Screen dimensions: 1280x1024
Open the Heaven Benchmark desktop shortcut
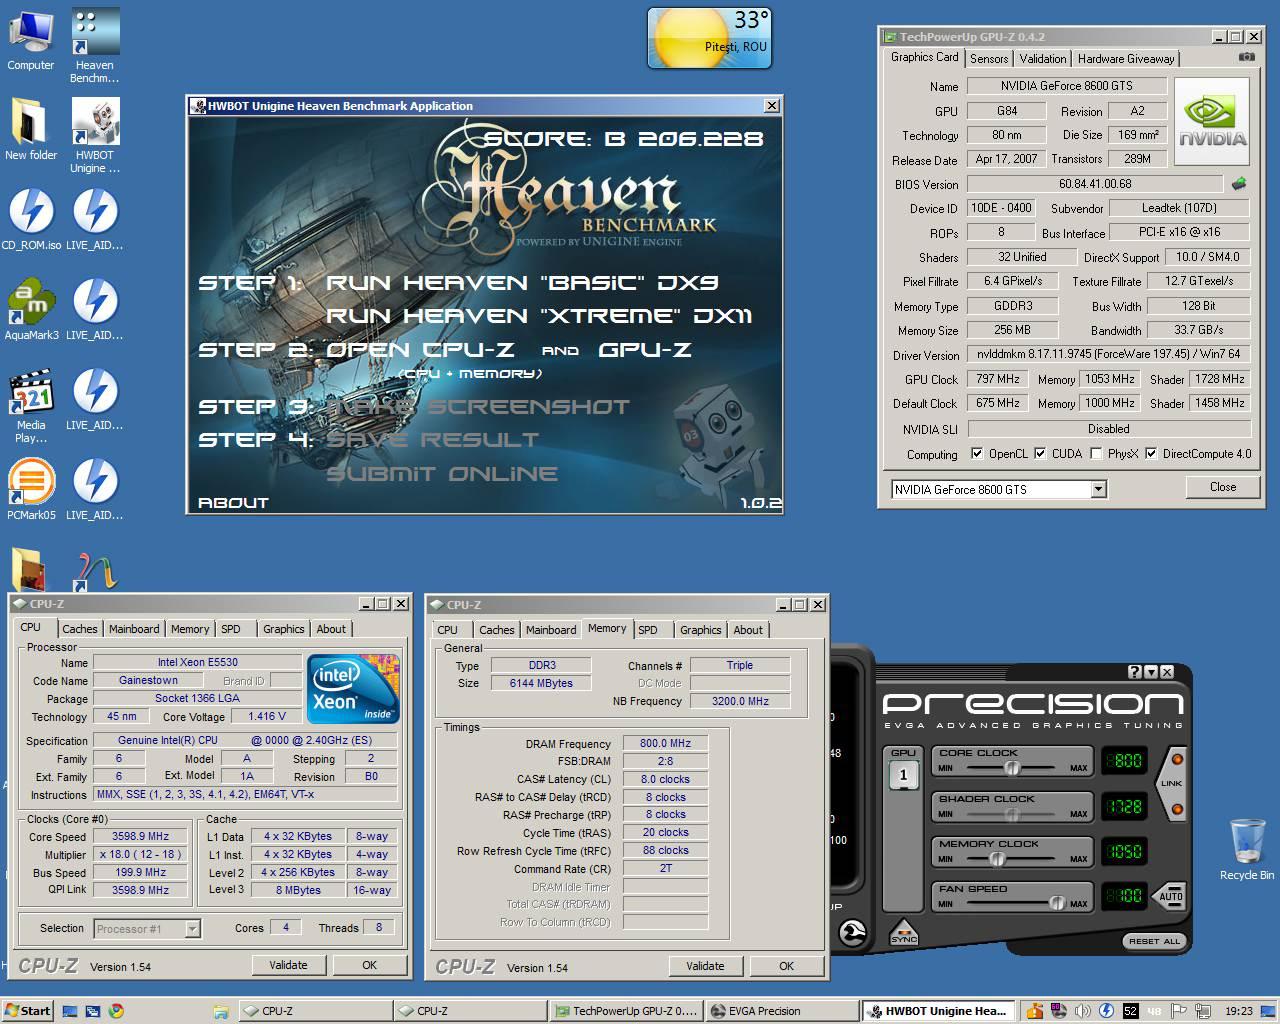pos(95,45)
